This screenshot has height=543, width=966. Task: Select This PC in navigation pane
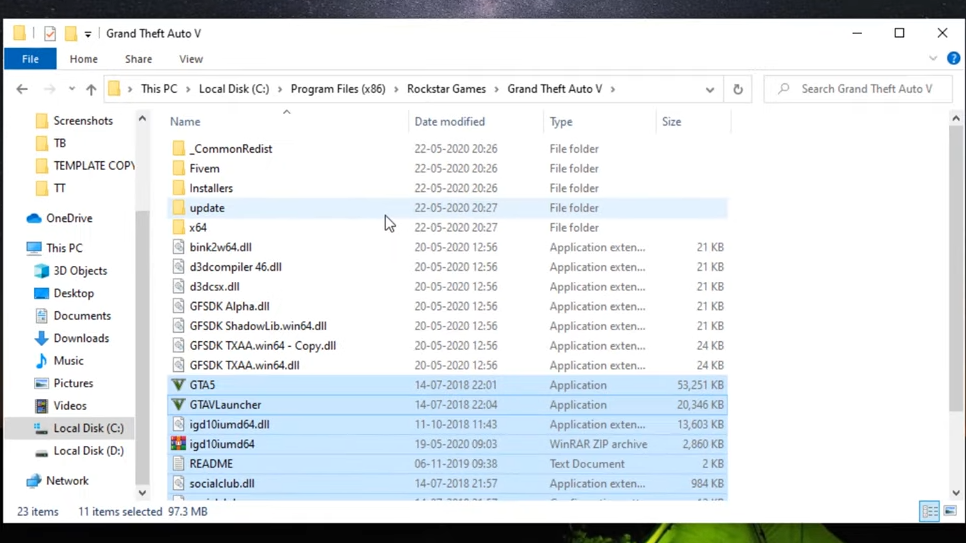(64, 248)
